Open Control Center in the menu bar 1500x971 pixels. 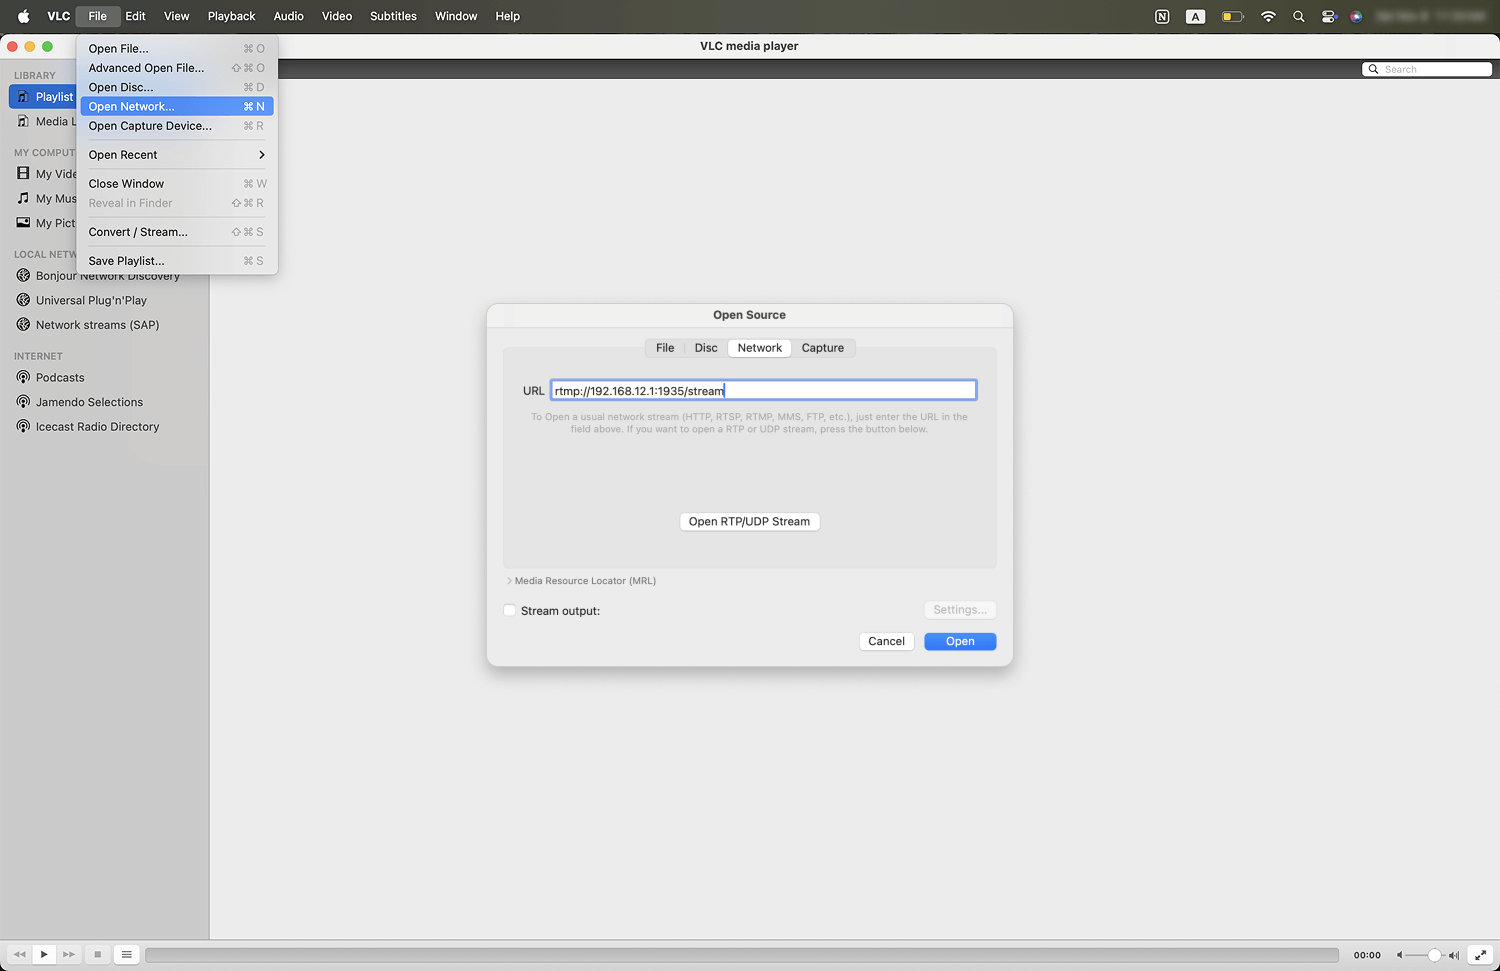[x=1328, y=16]
